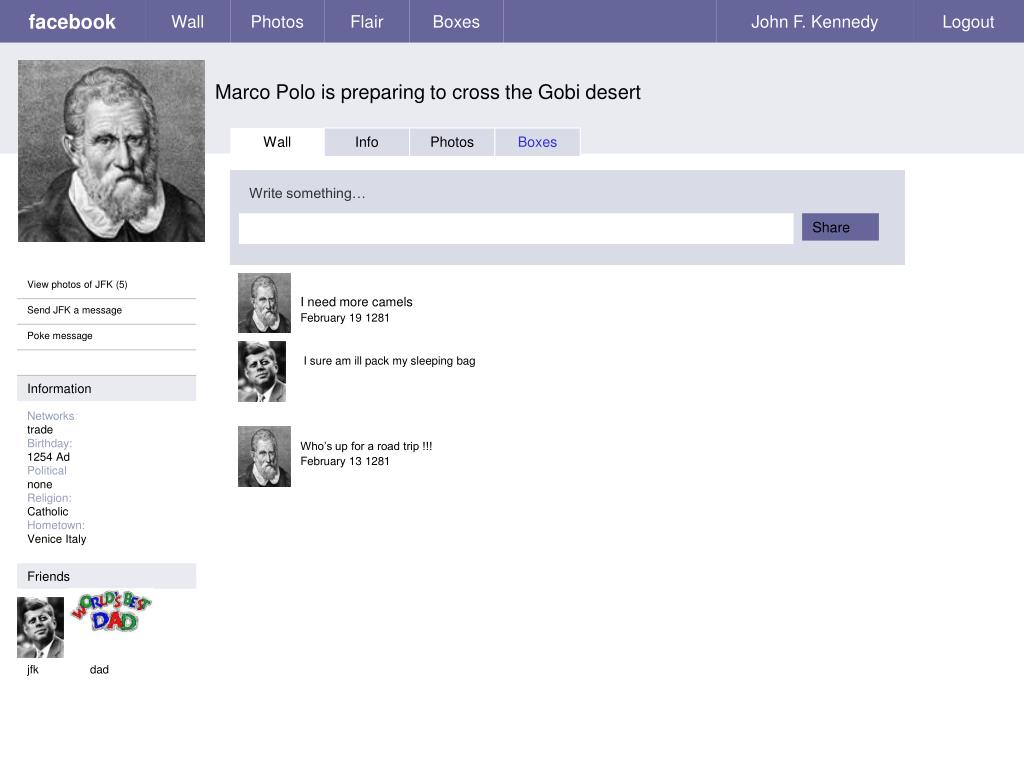Click the Poke message link
Image resolution: width=1024 pixels, height=768 pixels.
point(60,336)
